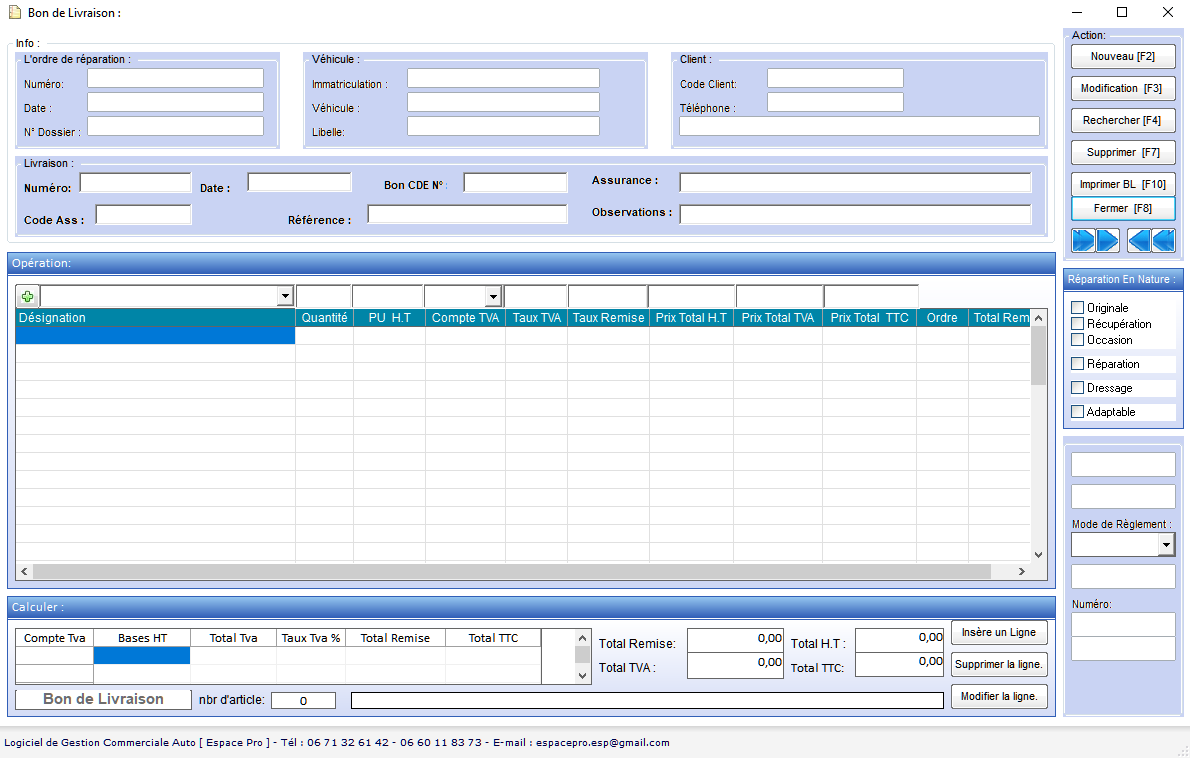
Task: Click the operation table's scroll-down arrow
Action: (1038, 555)
